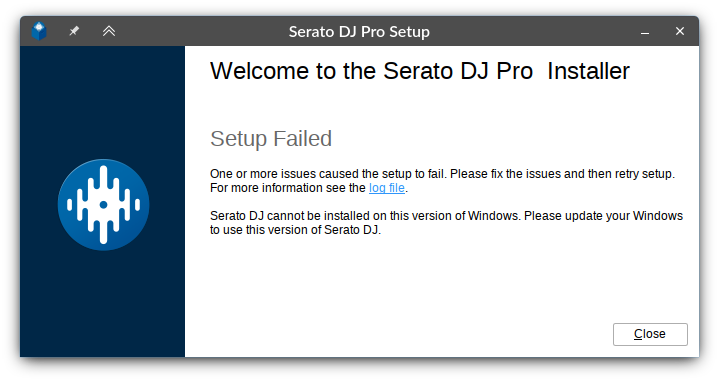Image resolution: width=719 pixels, height=381 pixels.
Task: Click the Close button to exit setup
Action: point(650,334)
